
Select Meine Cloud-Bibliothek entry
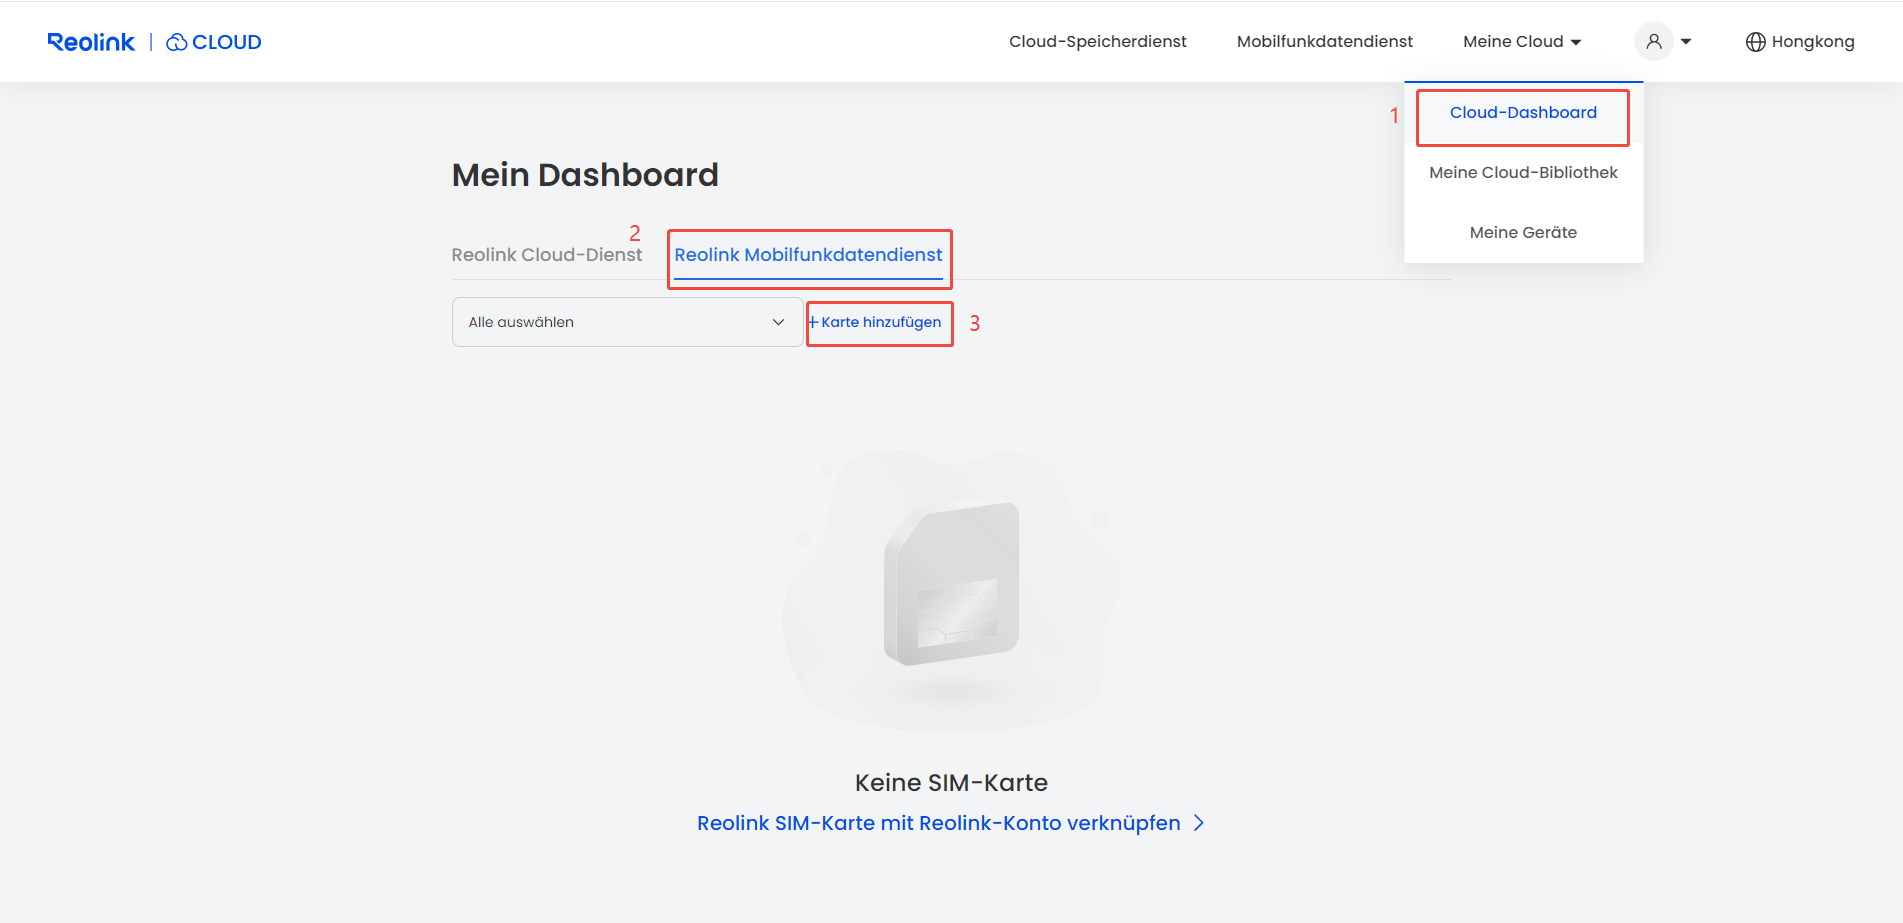(x=1523, y=173)
